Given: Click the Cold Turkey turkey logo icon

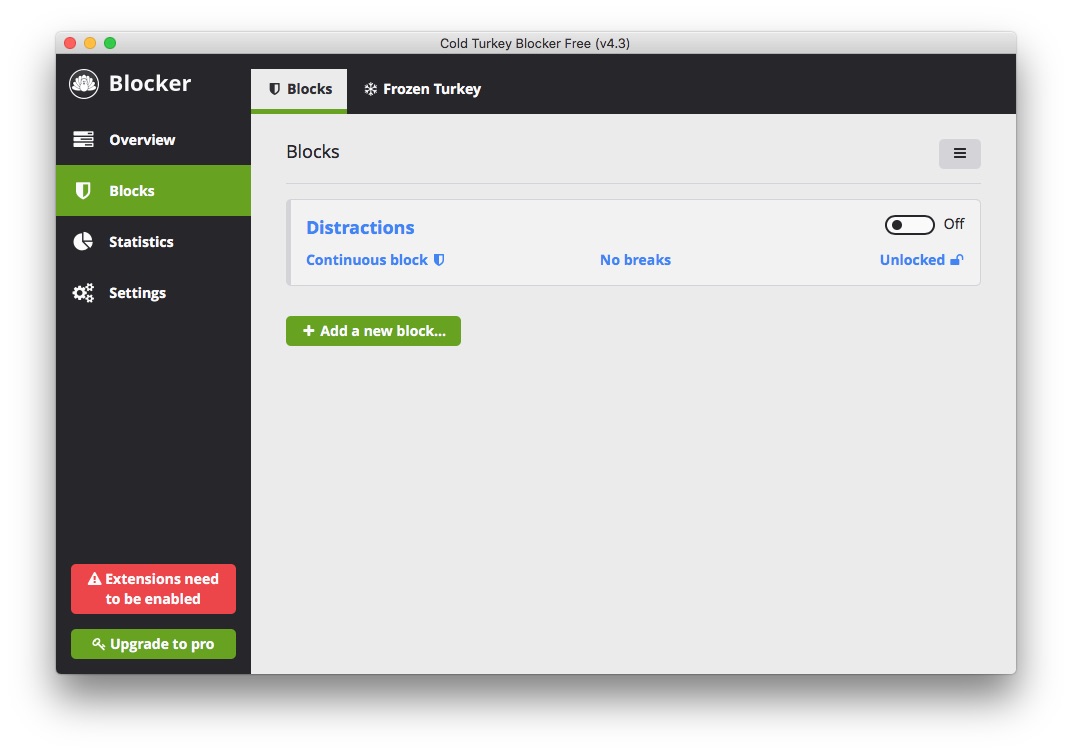Looking at the screenshot, I should [x=84, y=84].
